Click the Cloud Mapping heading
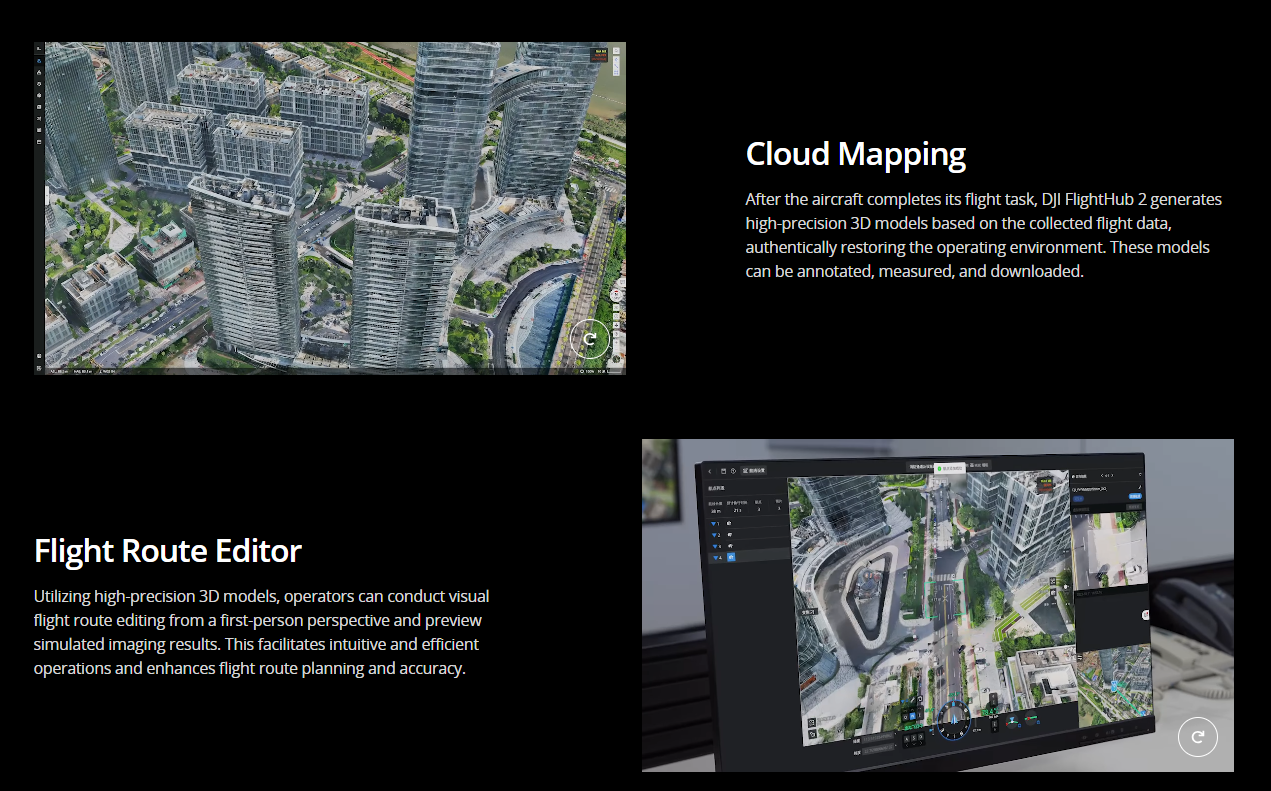Viewport: 1271px width, 791px height. point(856,154)
